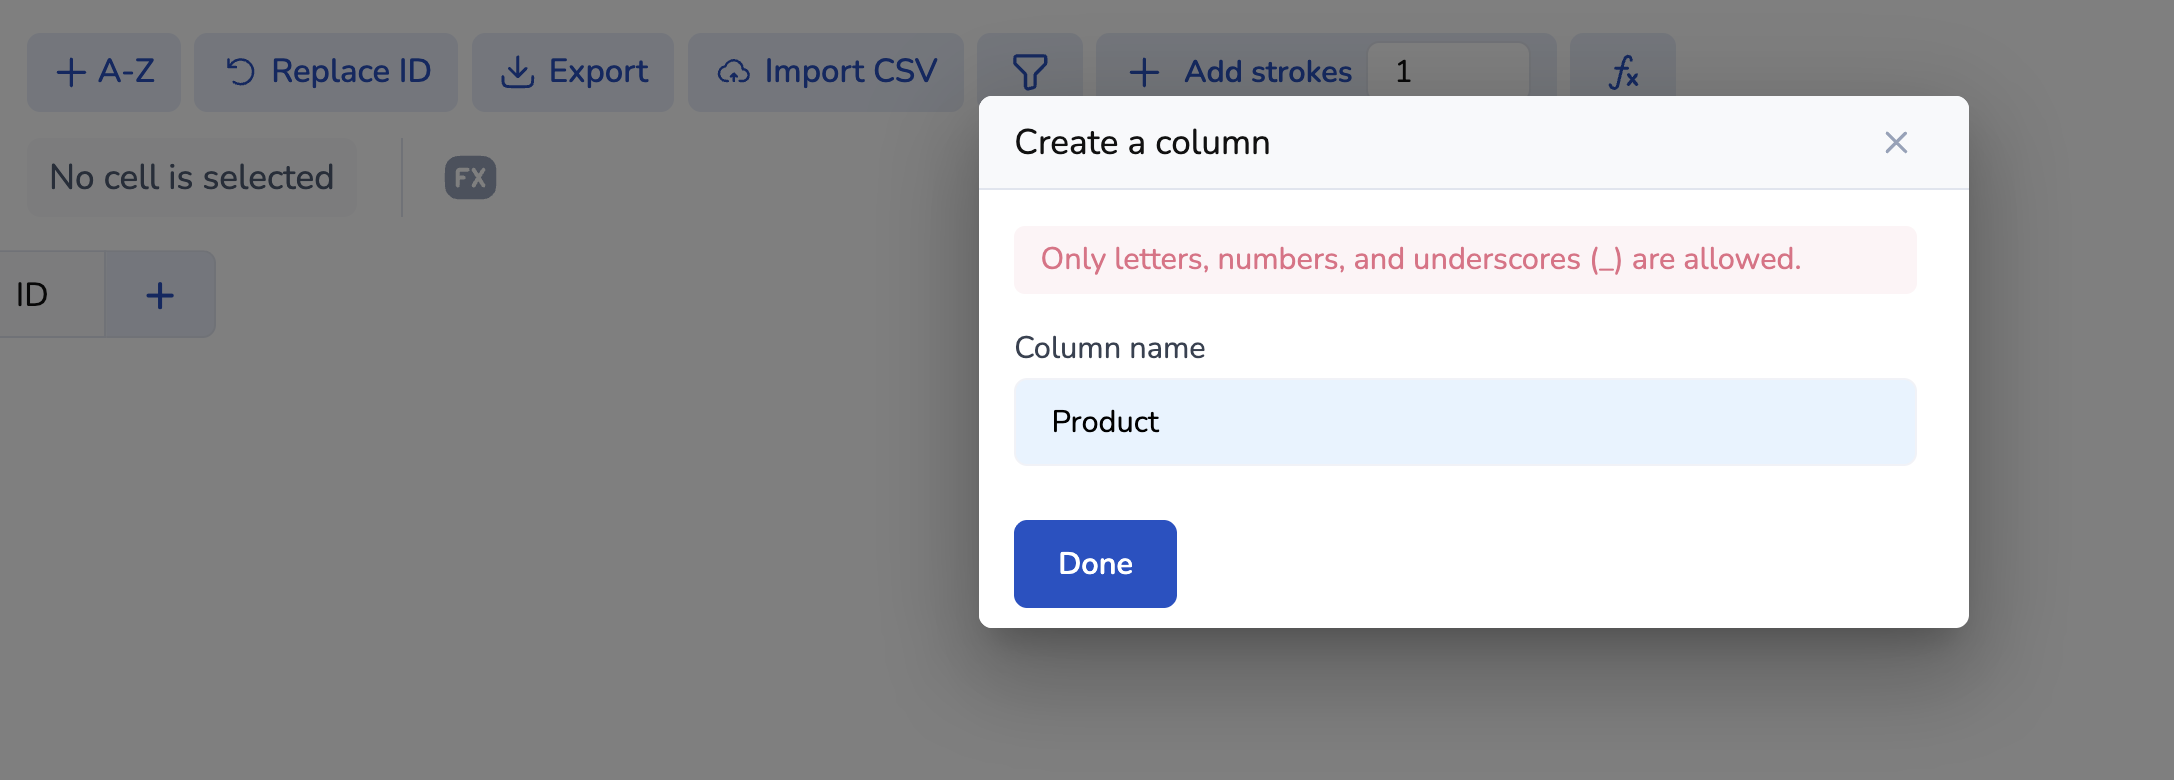Image resolution: width=2174 pixels, height=780 pixels.
Task: Close the Create a column dialog
Action: click(1895, 143)
